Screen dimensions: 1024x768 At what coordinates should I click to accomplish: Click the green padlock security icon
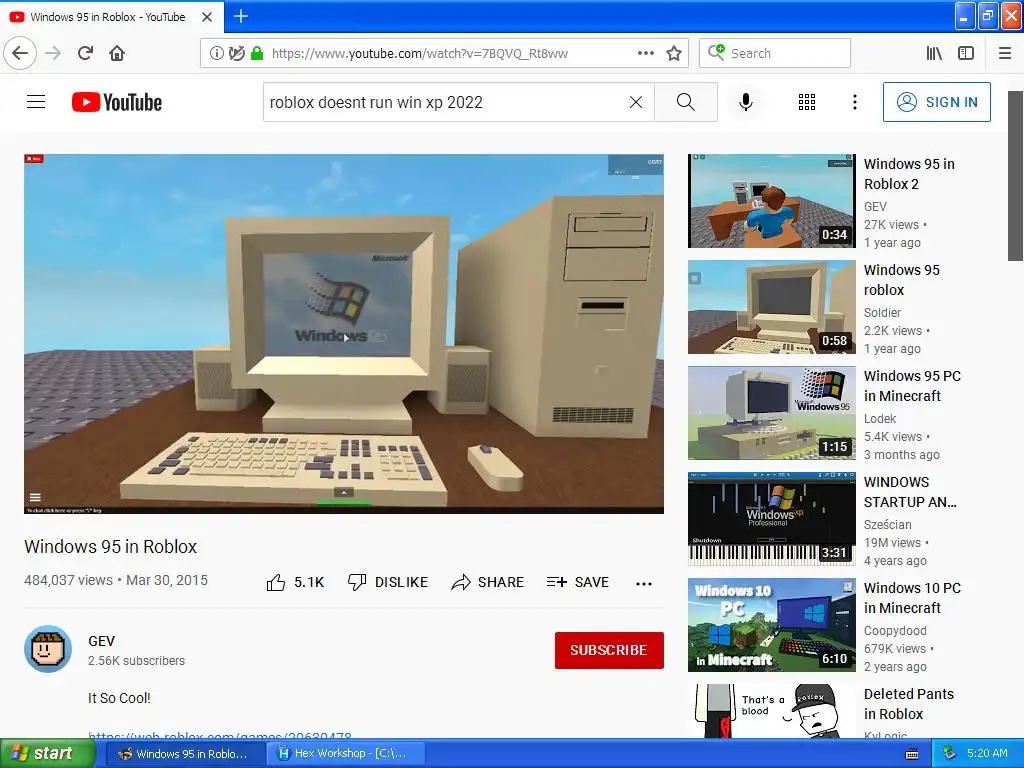click(257, 53)
